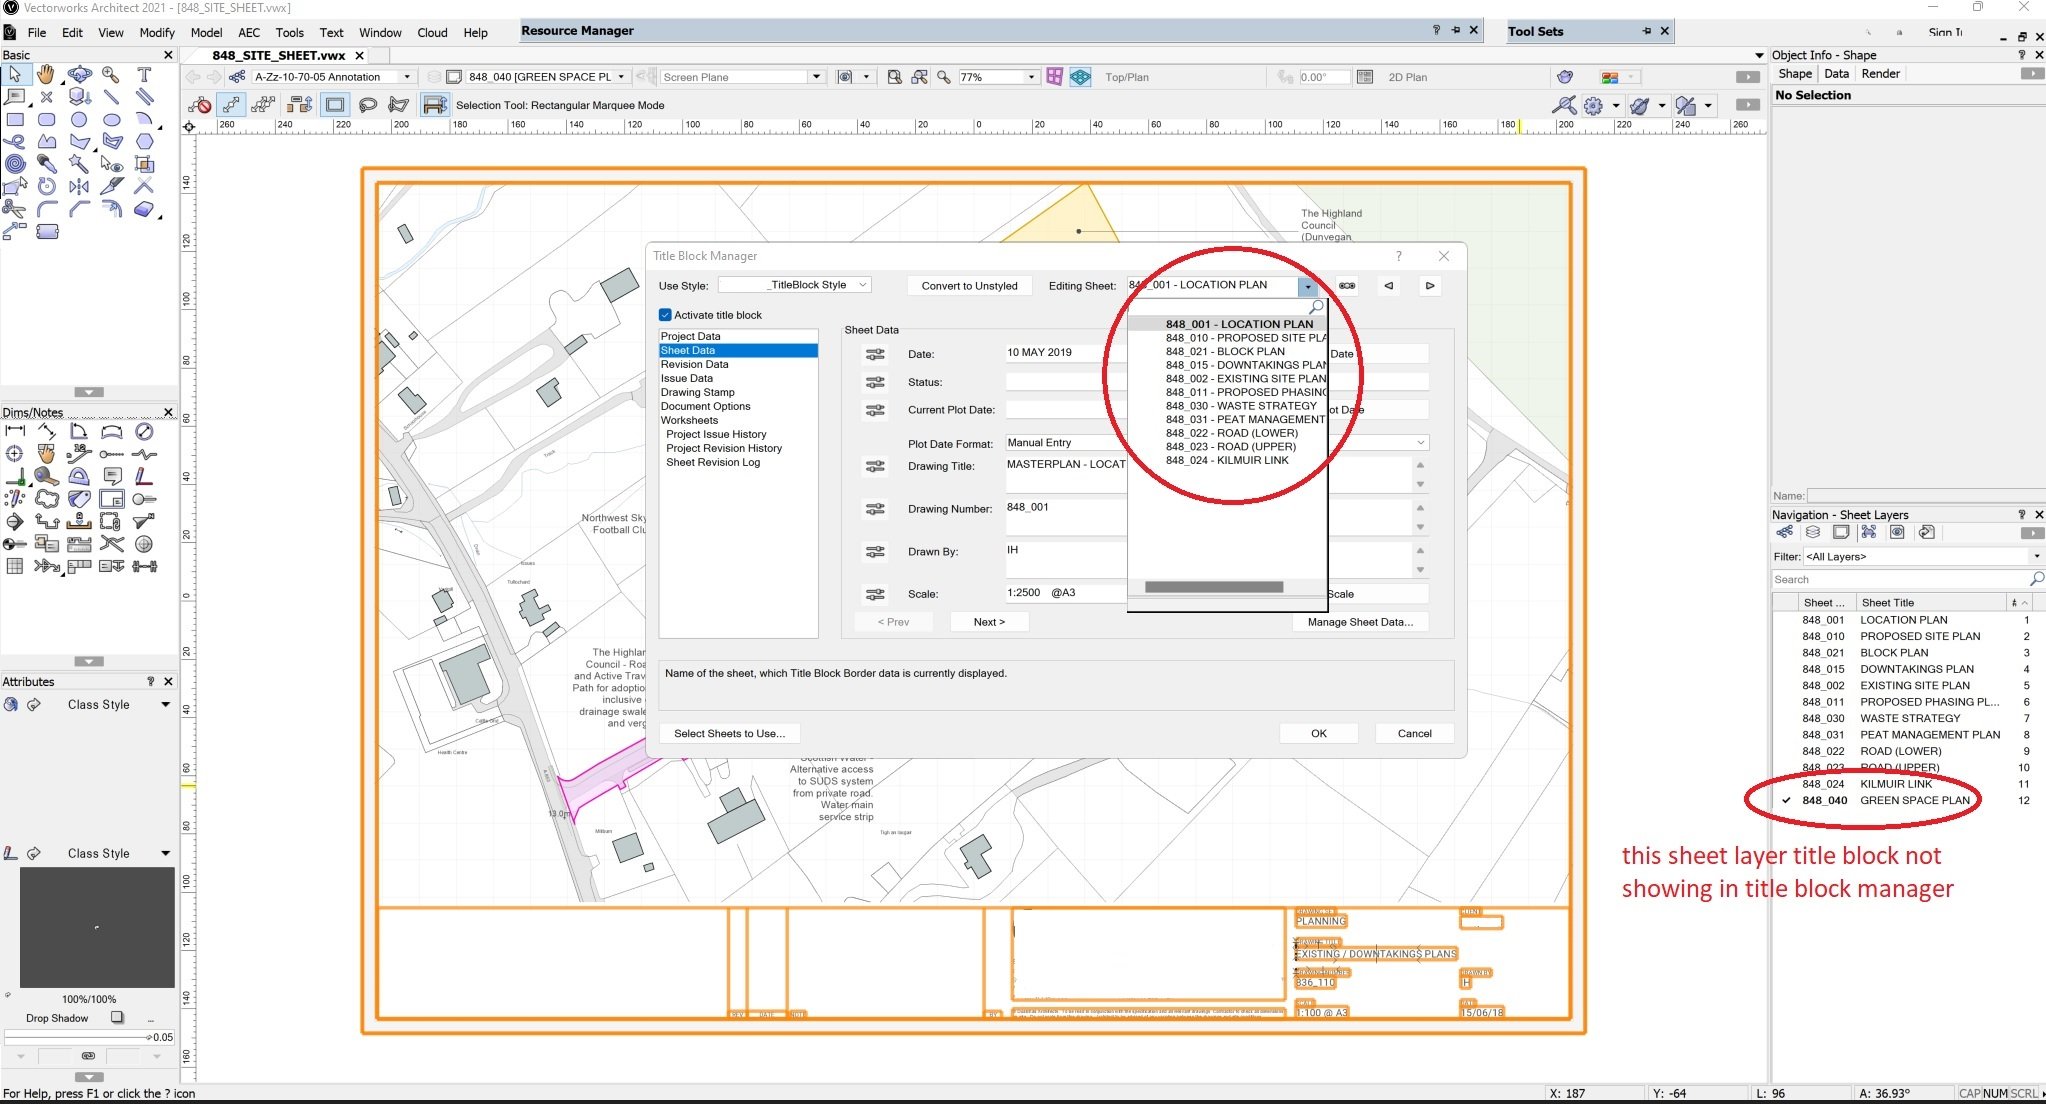2046x1104 pixels.
Task: Open the Filter All Layers dropdown
Action: pos(2037,556)
